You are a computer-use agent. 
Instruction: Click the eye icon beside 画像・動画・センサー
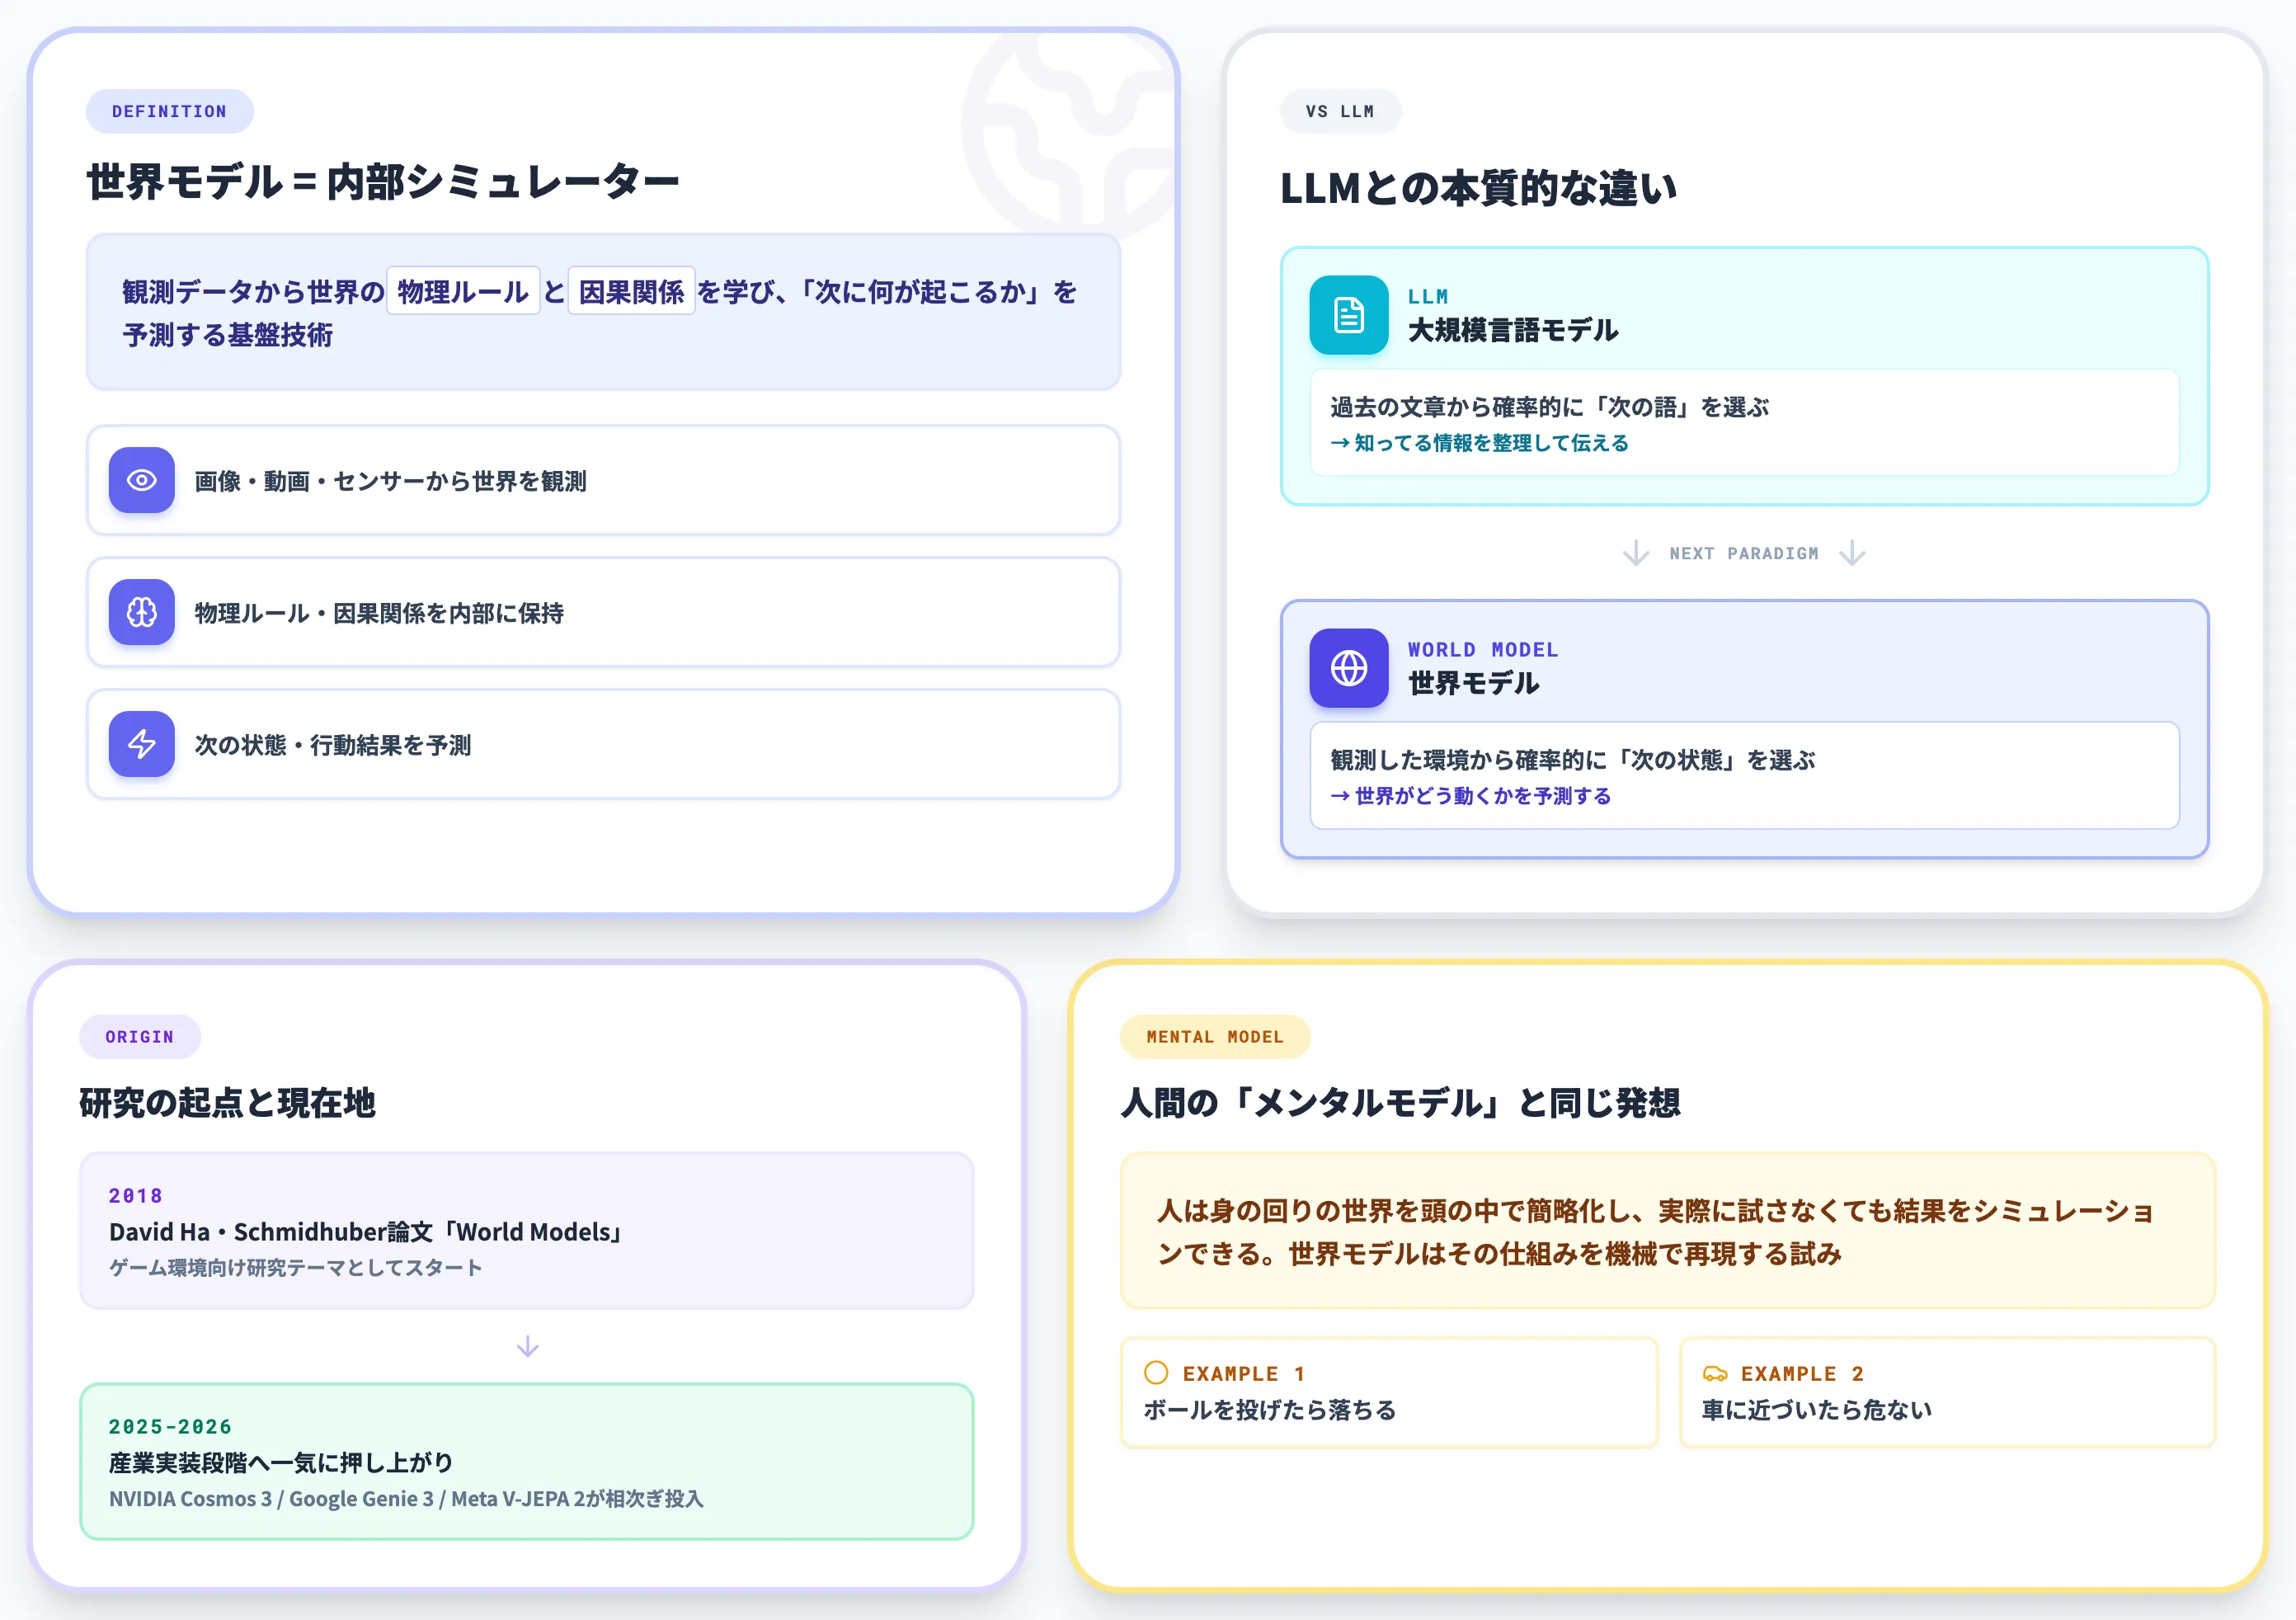pyautogui.click(x=141, y=480)
